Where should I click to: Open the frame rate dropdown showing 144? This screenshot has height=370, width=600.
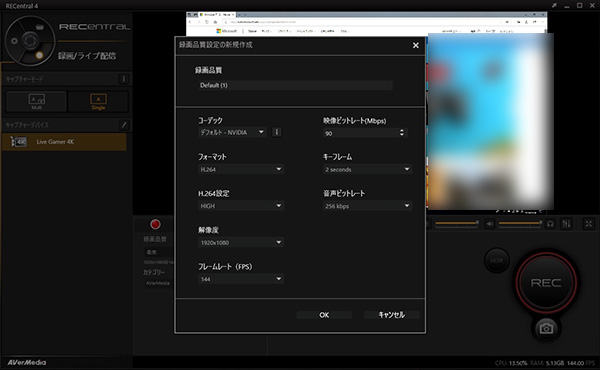[241, 279]
